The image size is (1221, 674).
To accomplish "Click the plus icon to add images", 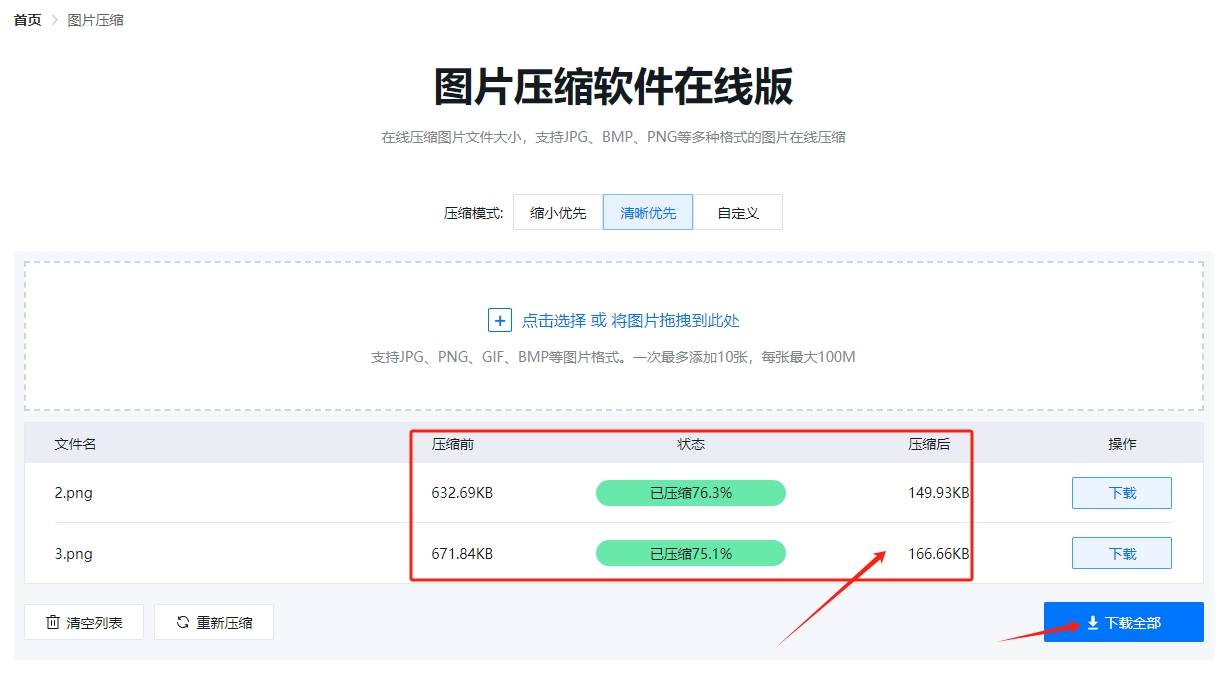I will [x=499, y=319].
